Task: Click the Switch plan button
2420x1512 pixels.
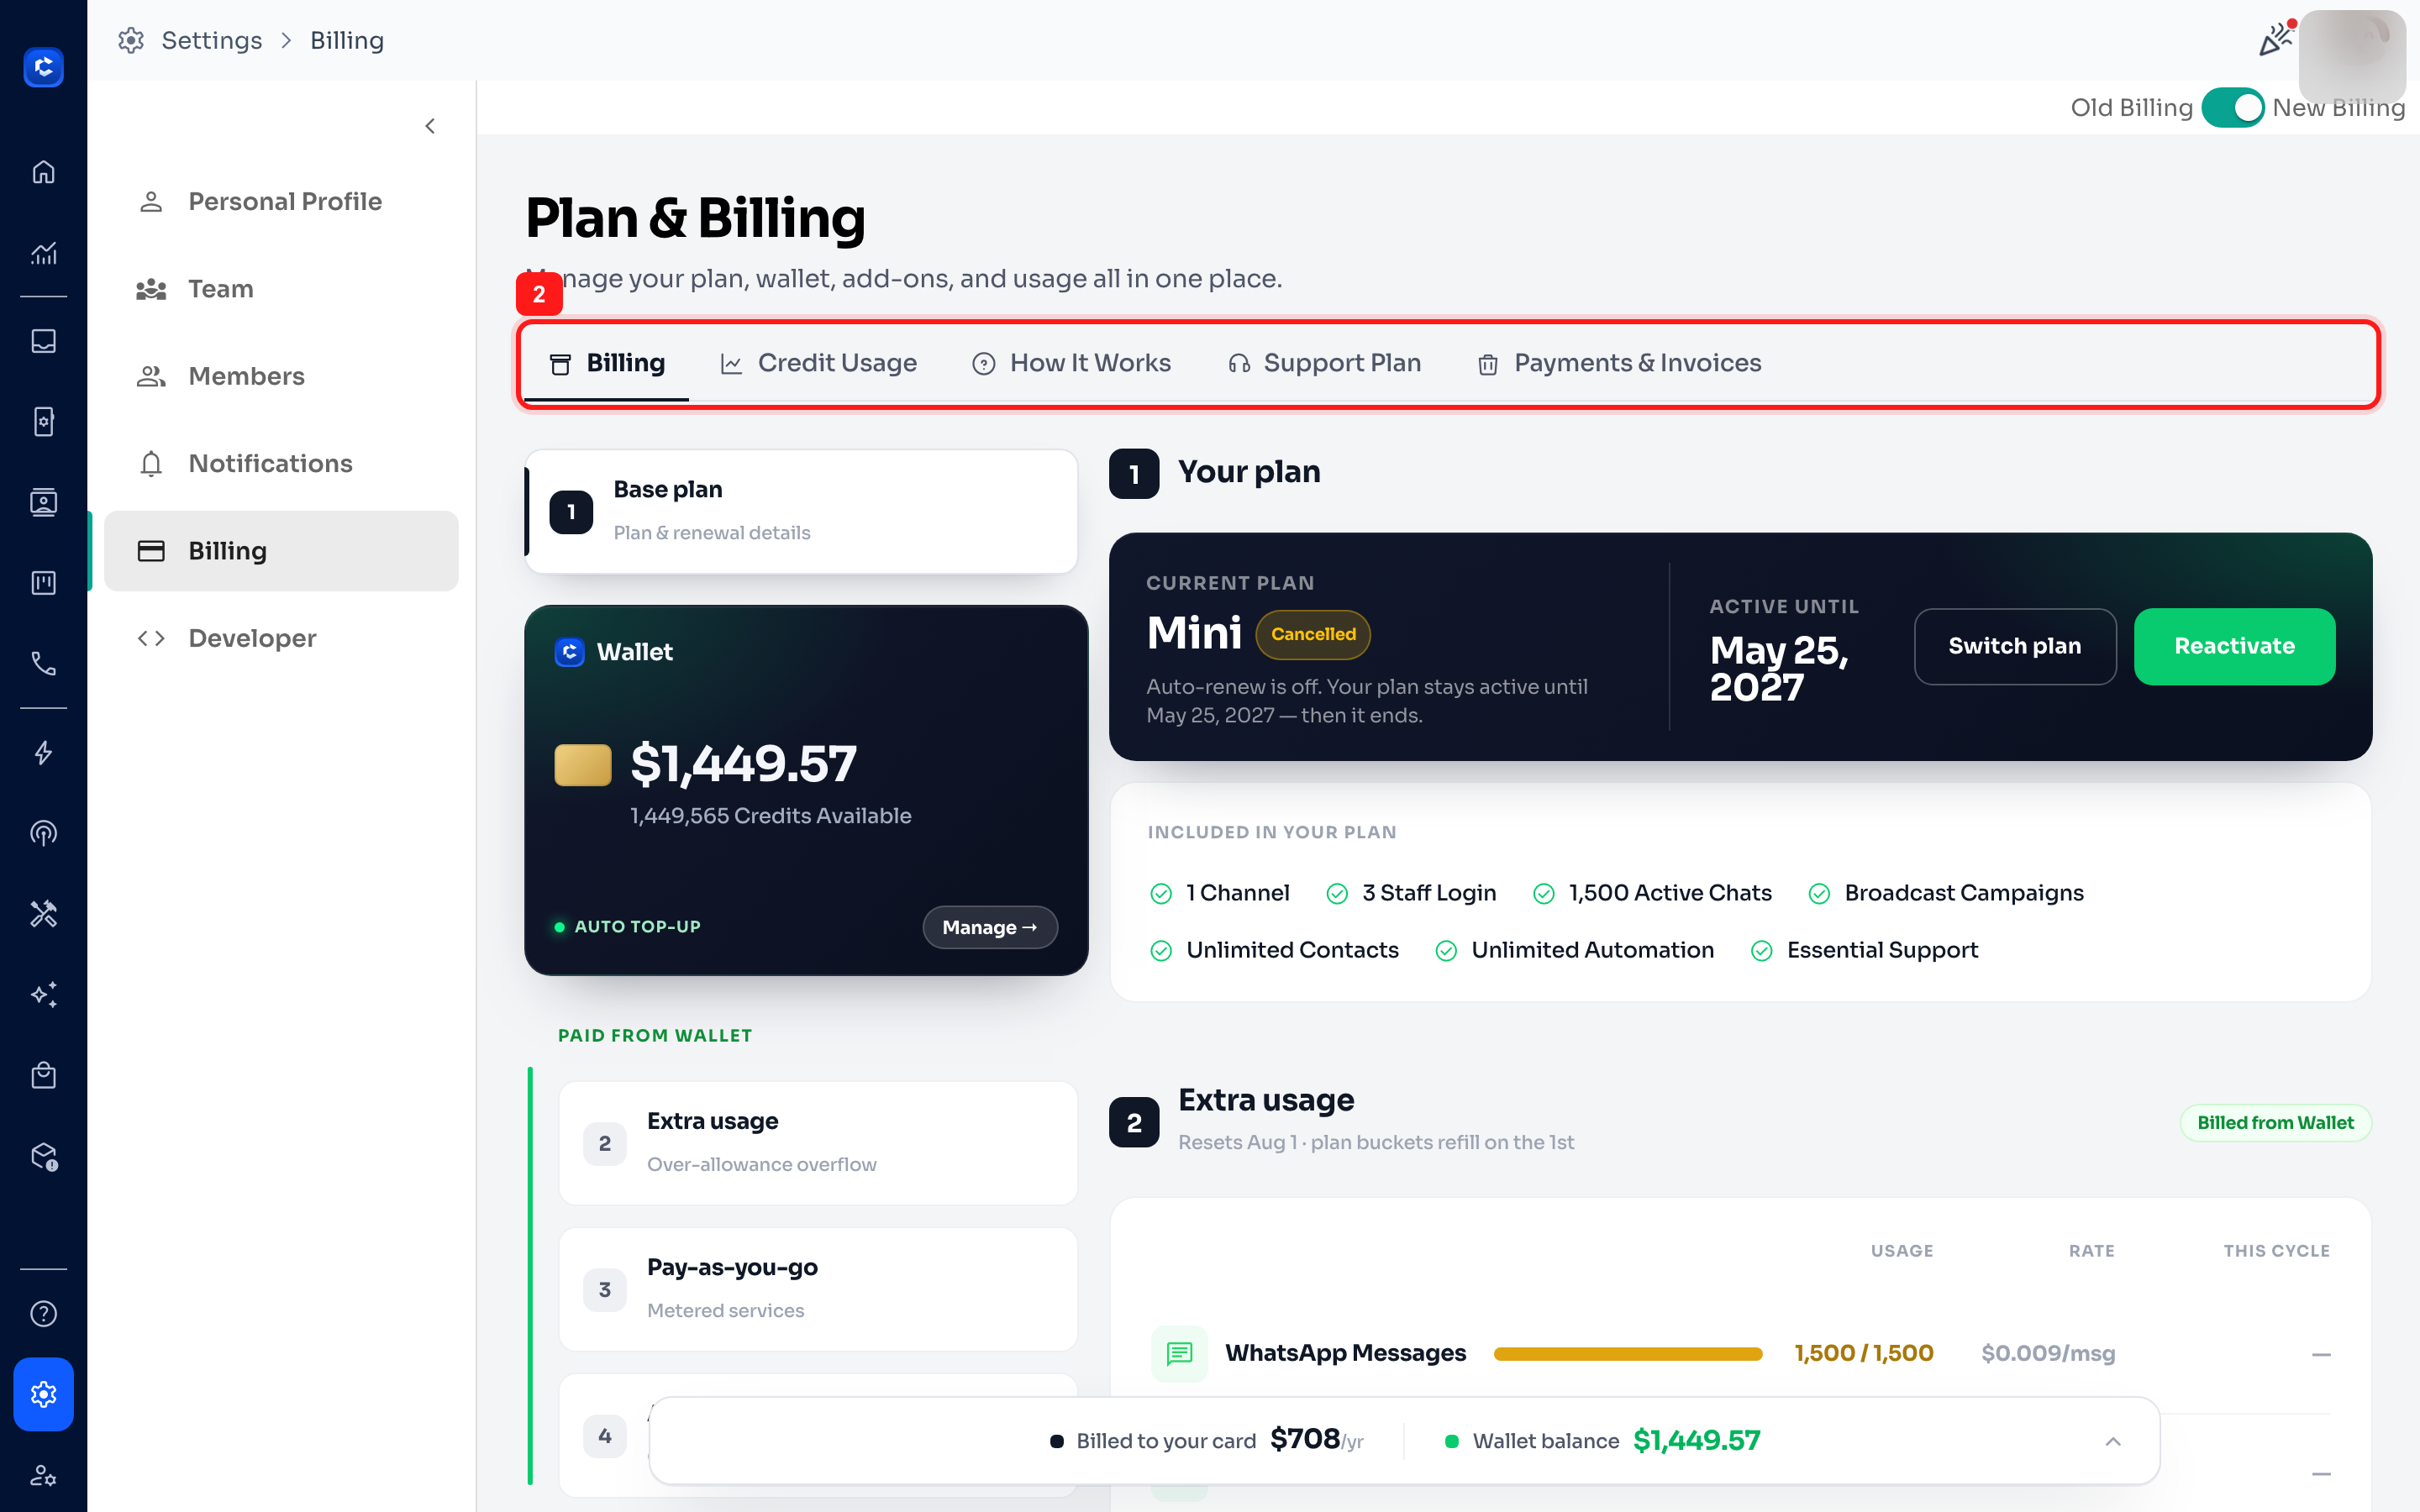Action: coord(2015,646)
